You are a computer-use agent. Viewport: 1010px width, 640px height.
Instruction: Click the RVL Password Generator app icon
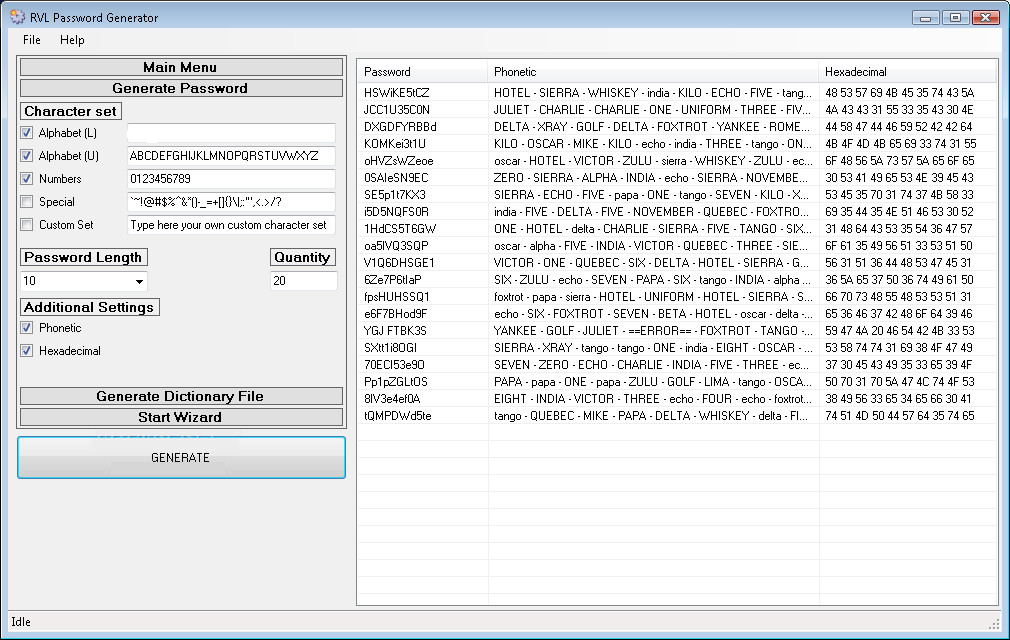click(17, 17)
